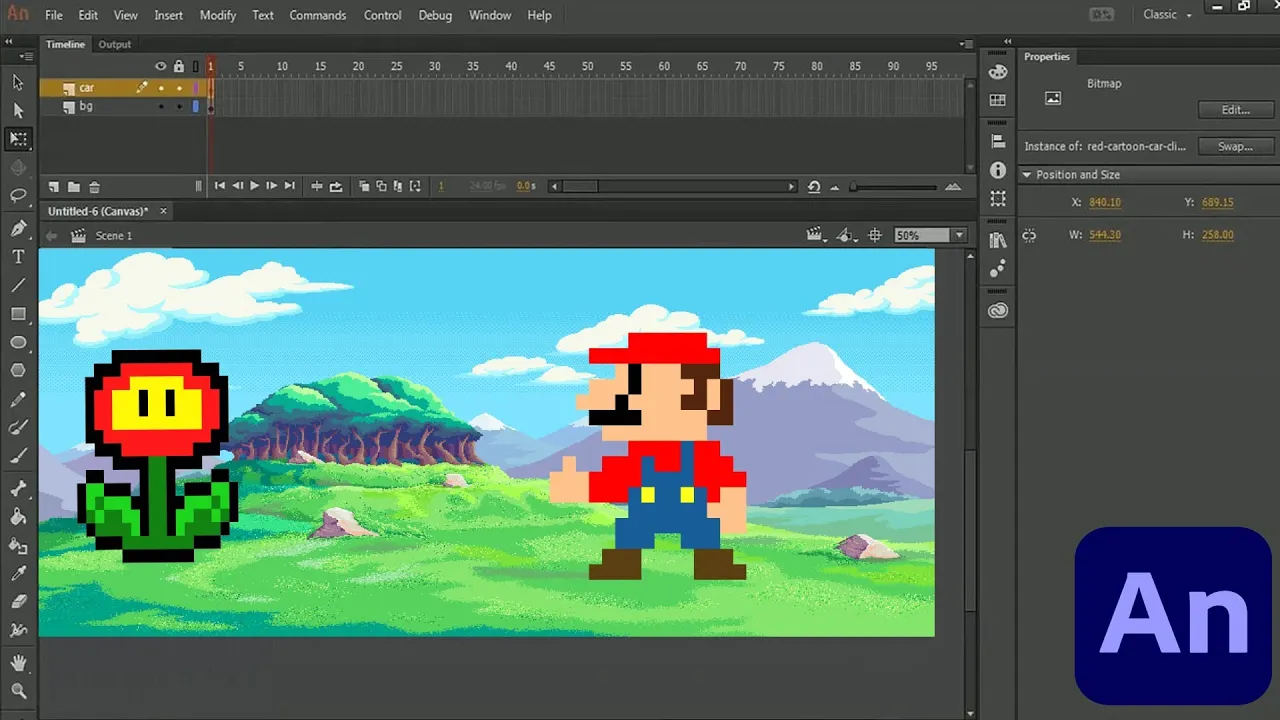Image resolution: width=1280 pixels, height=720 pixels.
Task: Hide the car layer
Action: tap(161, 88)
